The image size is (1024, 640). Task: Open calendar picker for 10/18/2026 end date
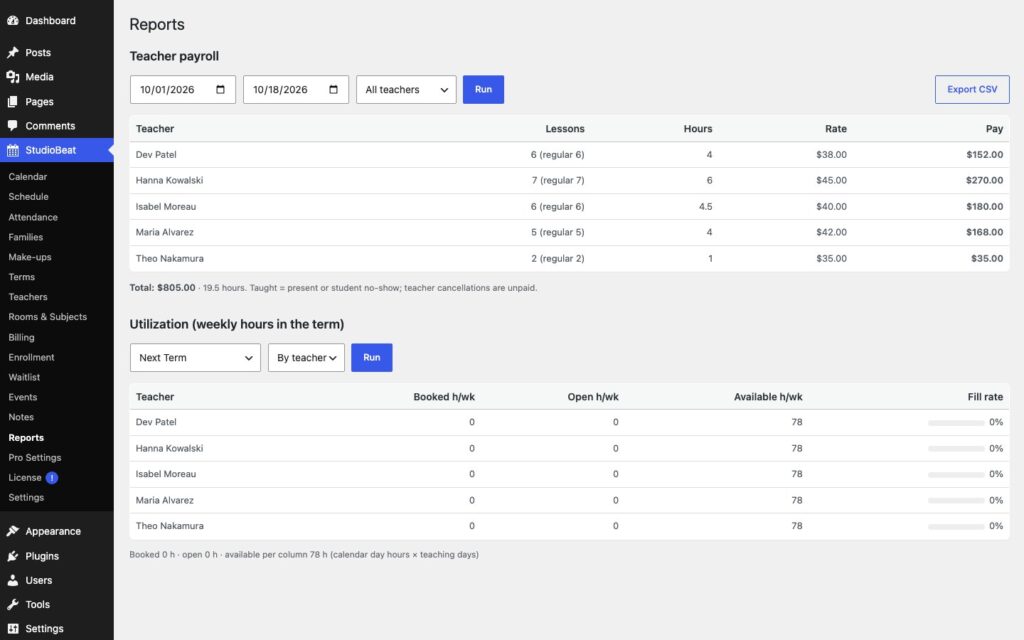[x=334, y=89]
